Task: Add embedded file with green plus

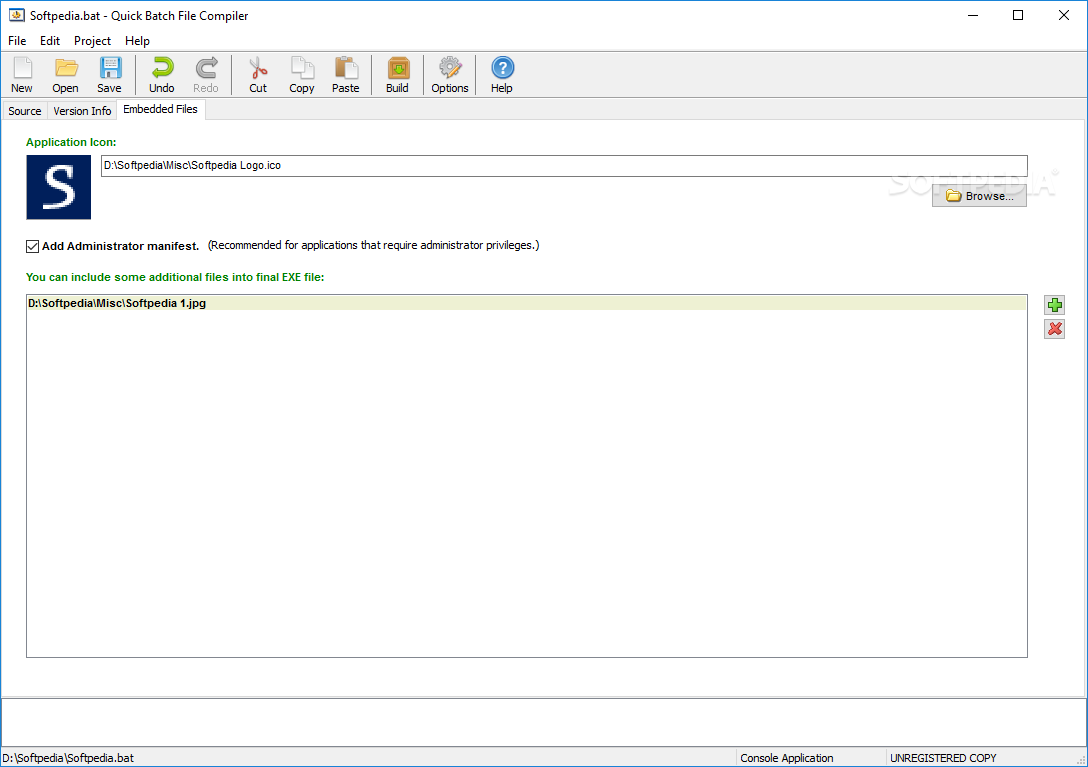Action: click(x=1055, y=305)
